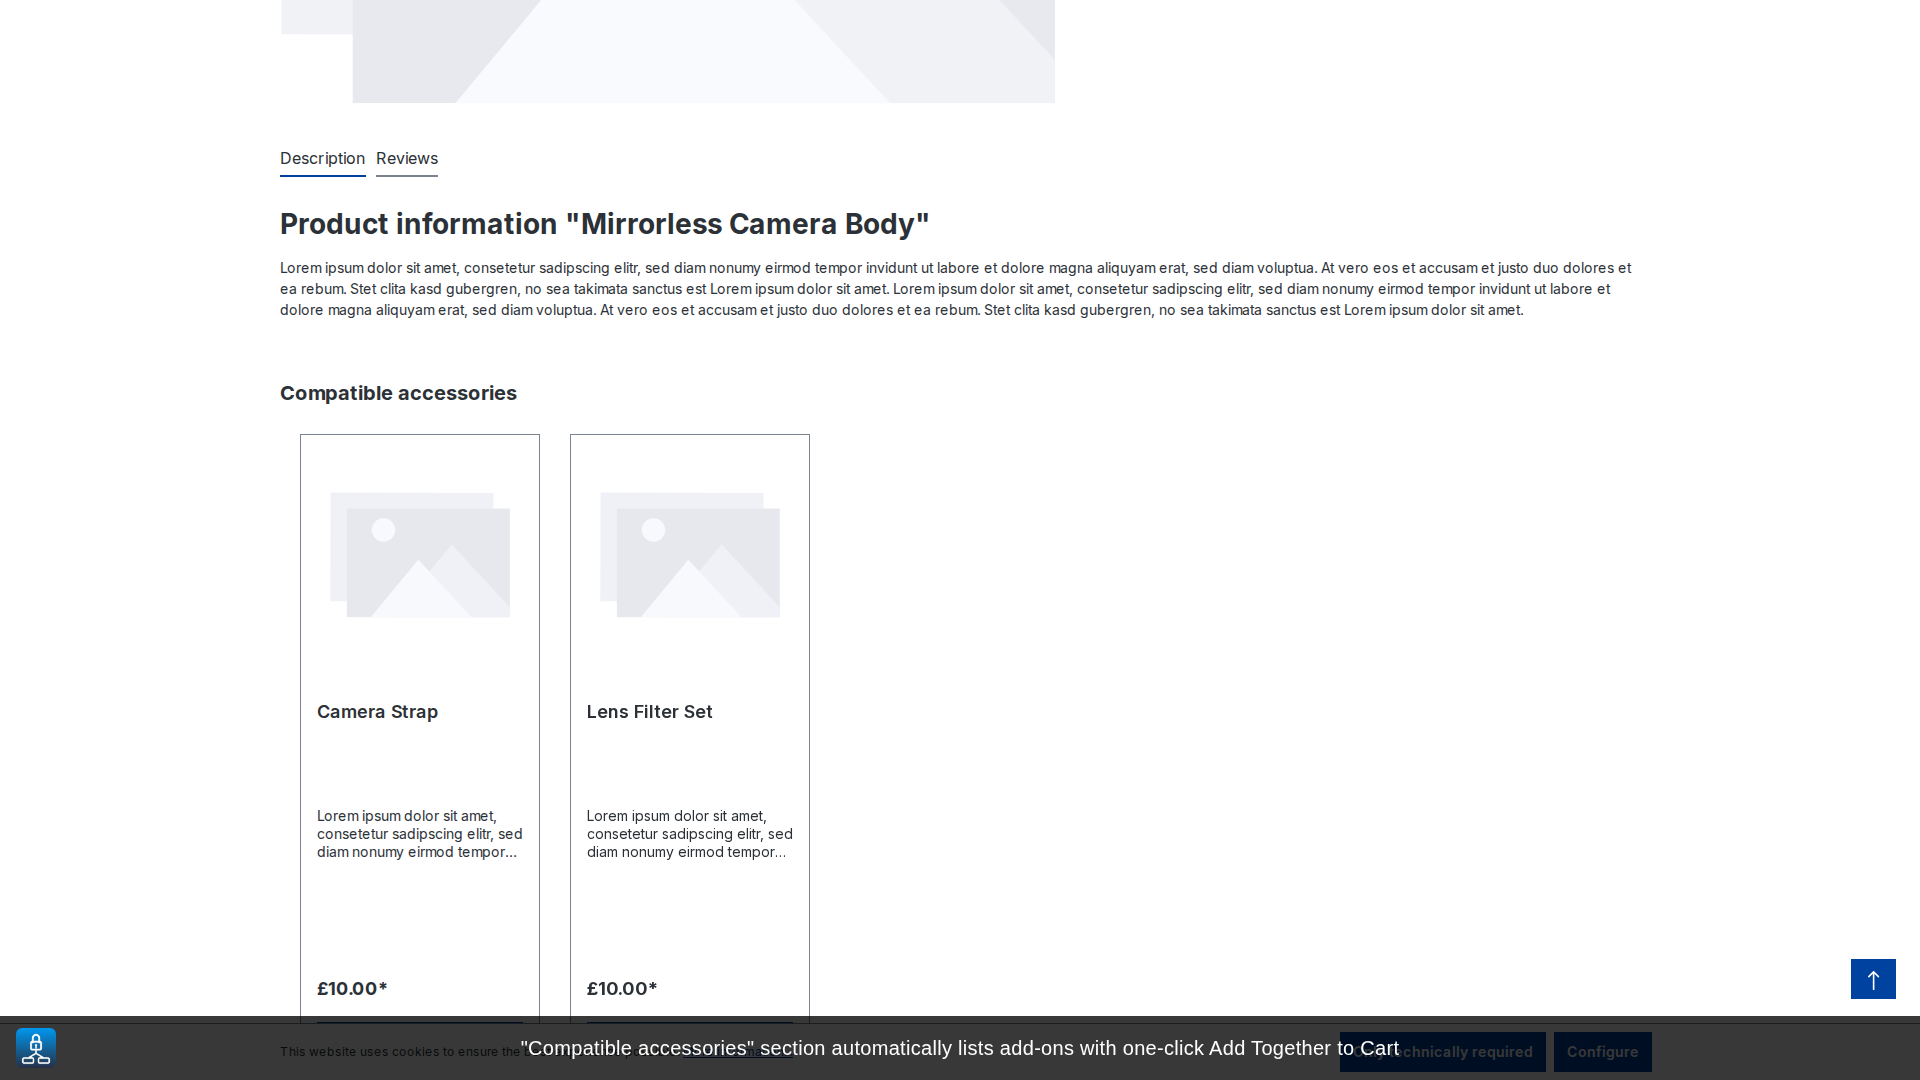
Task: Open the Camera Strap placeholder image
Action: (x=420, y=555)
